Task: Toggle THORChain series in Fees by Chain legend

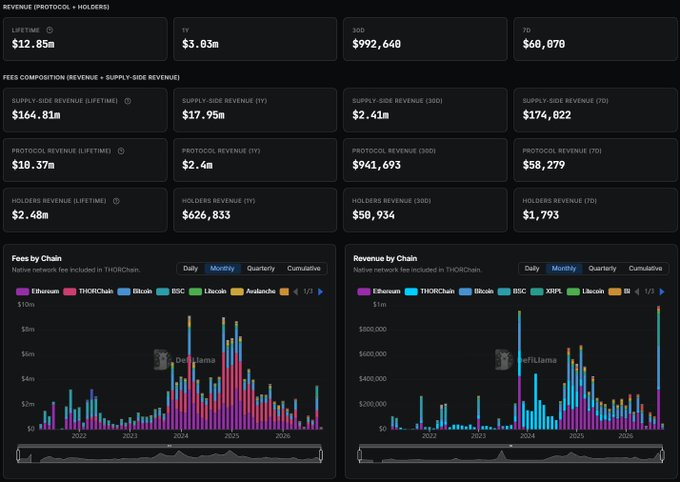Action: pos(88,291)
